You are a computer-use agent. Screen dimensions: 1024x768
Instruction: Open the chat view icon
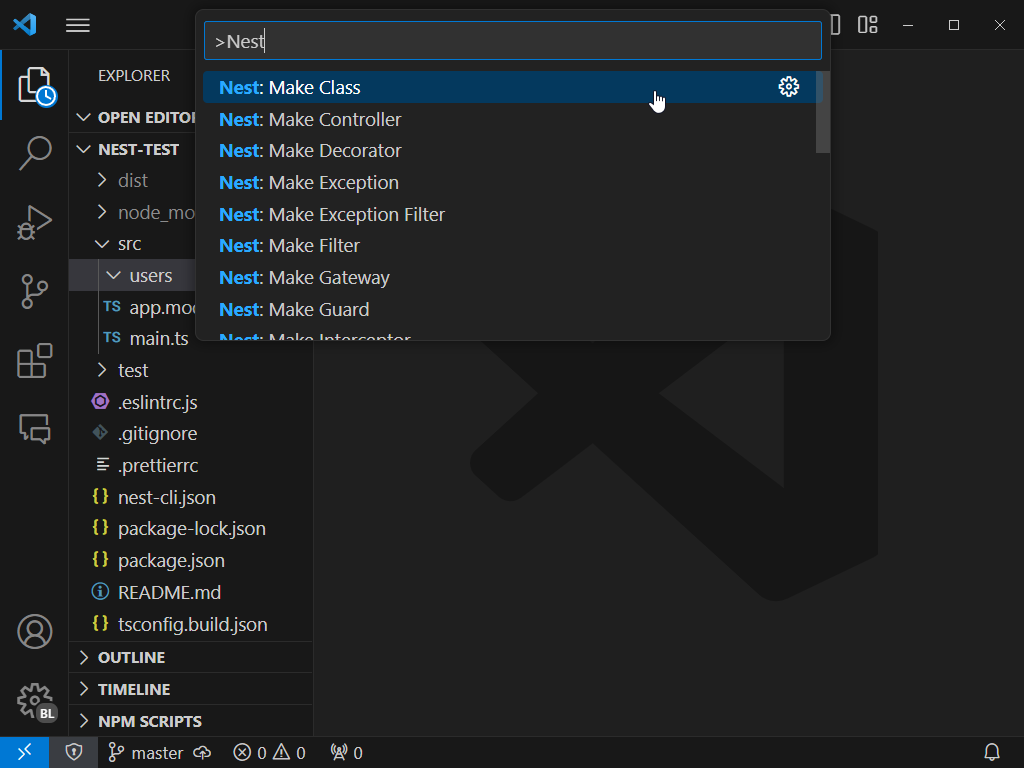coord(35,429)
